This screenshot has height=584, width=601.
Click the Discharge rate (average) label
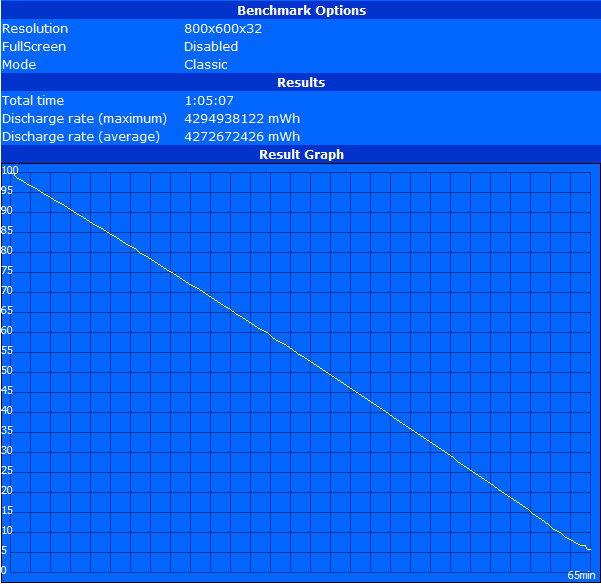pyautogui.click(x=81, y=137)
